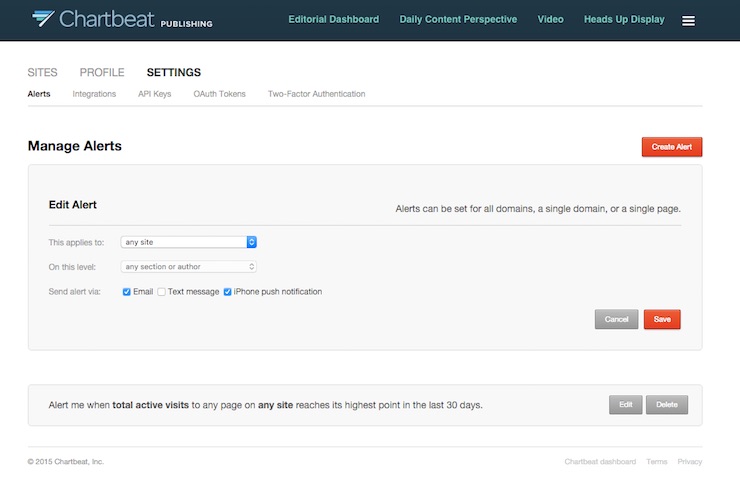Cancel editing the alert
This screenshot has height=499, width=740.
[616, 319]
